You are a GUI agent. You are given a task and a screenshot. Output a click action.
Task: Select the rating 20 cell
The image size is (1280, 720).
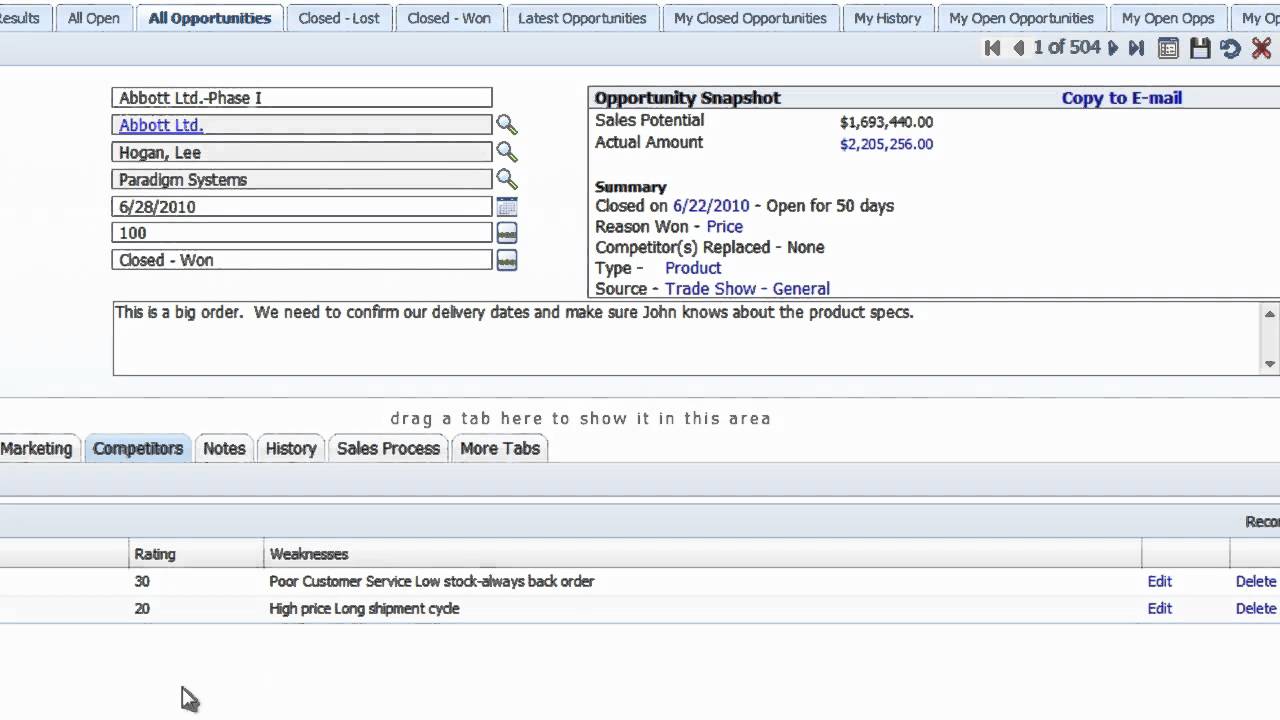142,608
